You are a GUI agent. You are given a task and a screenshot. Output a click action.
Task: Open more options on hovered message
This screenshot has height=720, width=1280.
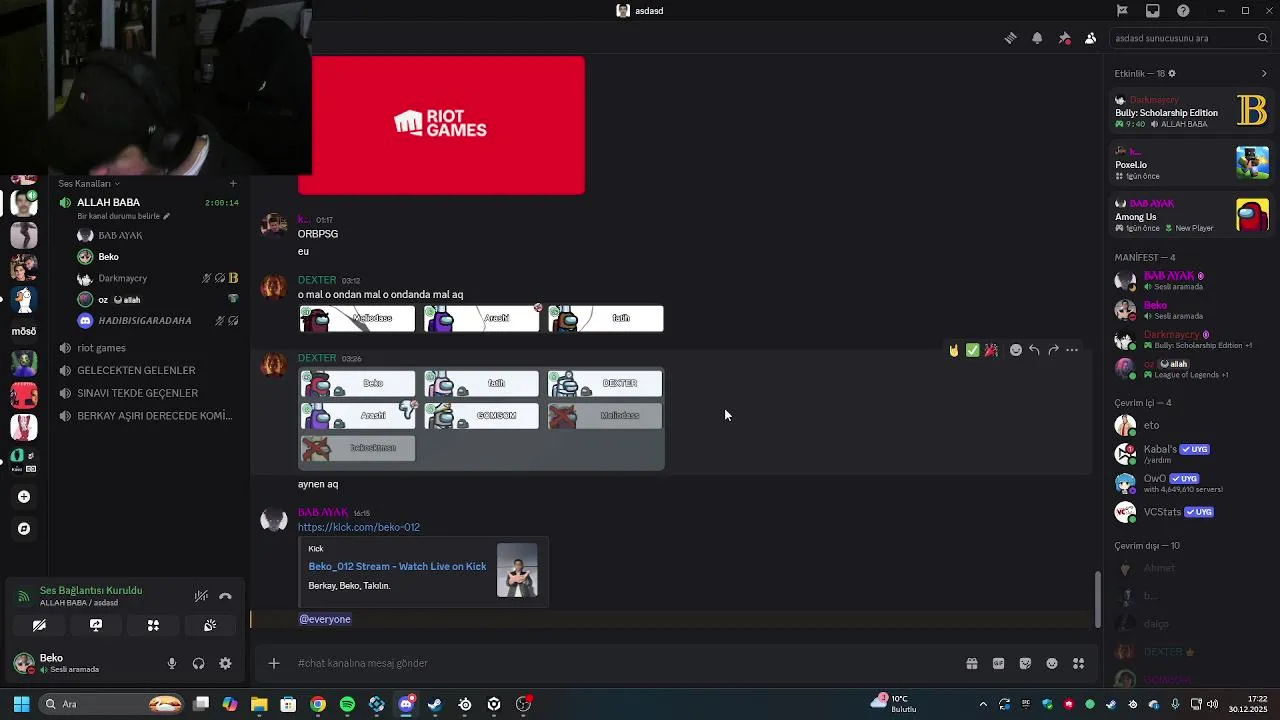pyautogui.click(x=1072, y=350)
